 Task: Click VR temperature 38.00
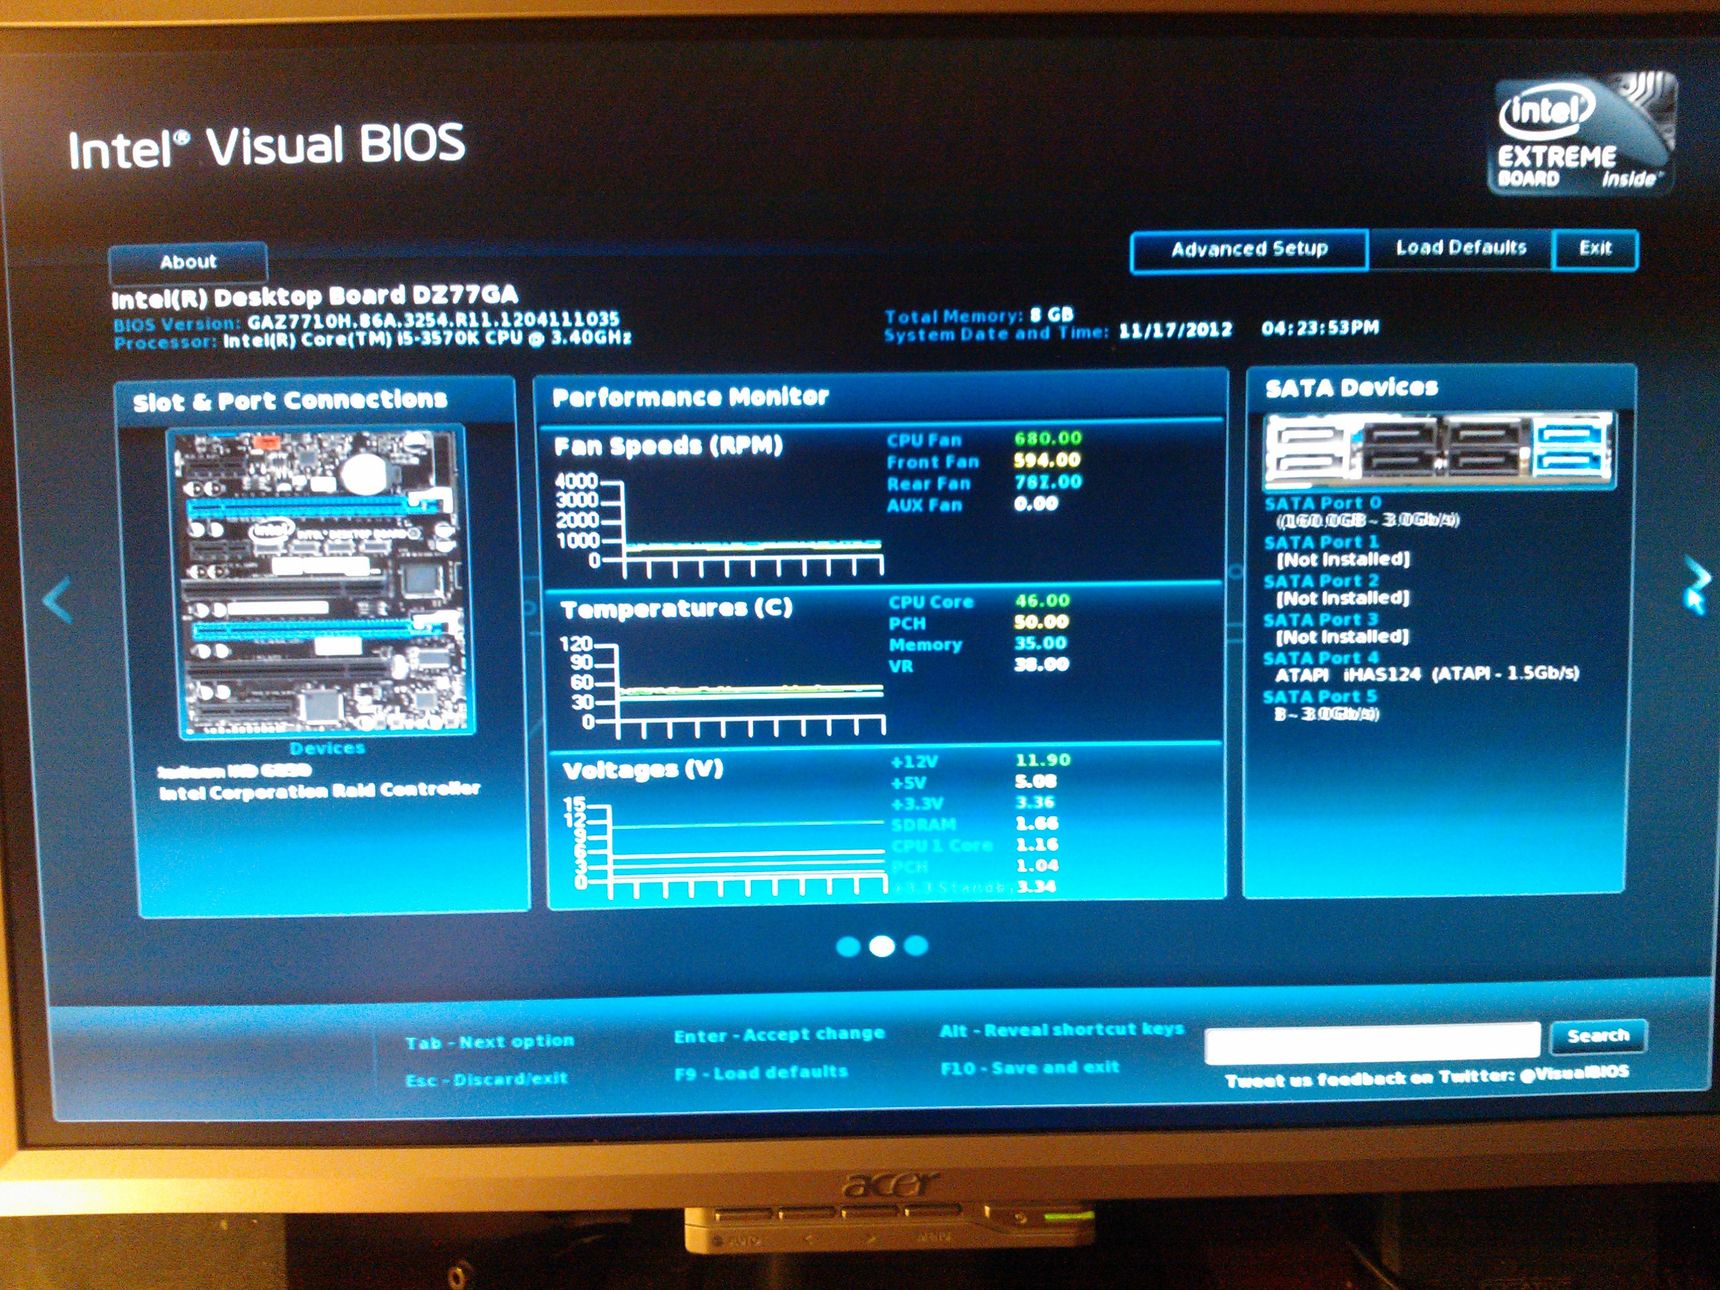[1041, 664]
